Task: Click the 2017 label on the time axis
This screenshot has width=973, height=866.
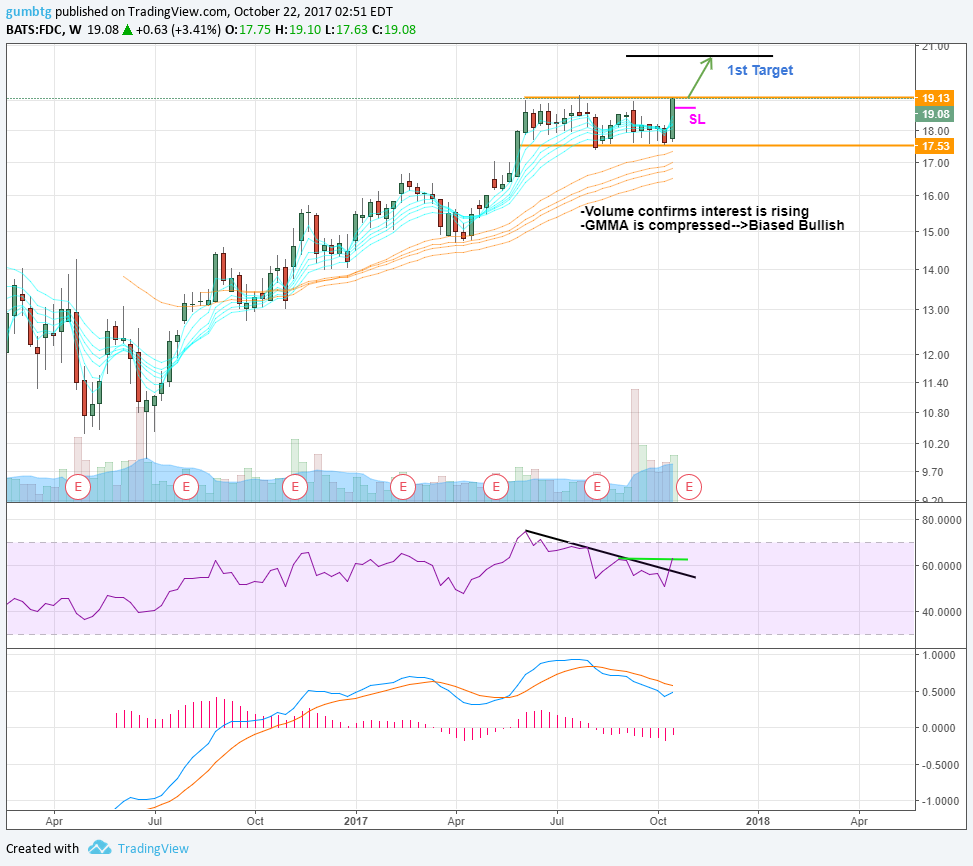Action: (x=356, y=821)
